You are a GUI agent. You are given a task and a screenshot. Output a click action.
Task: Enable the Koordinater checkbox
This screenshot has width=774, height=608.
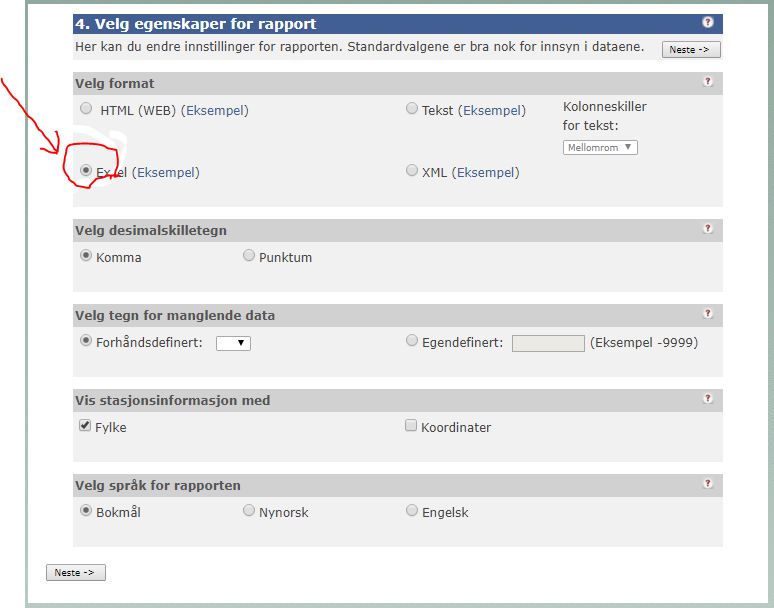pos(411,425)
